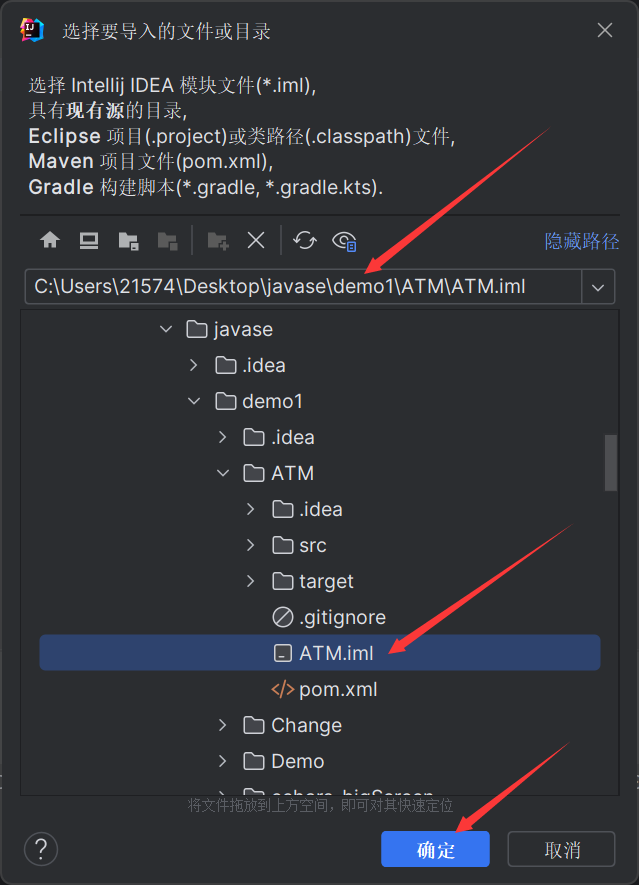The height and width of the screenshot is (885, 639).
Task: Collapse the demo1 folder
Action: 194,401
